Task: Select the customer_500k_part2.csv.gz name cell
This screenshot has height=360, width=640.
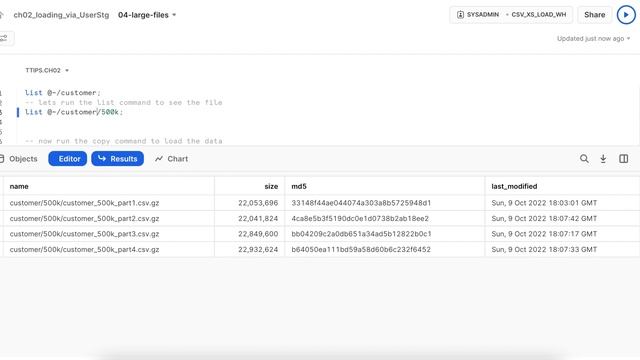Action: click(x=109, y=218)
